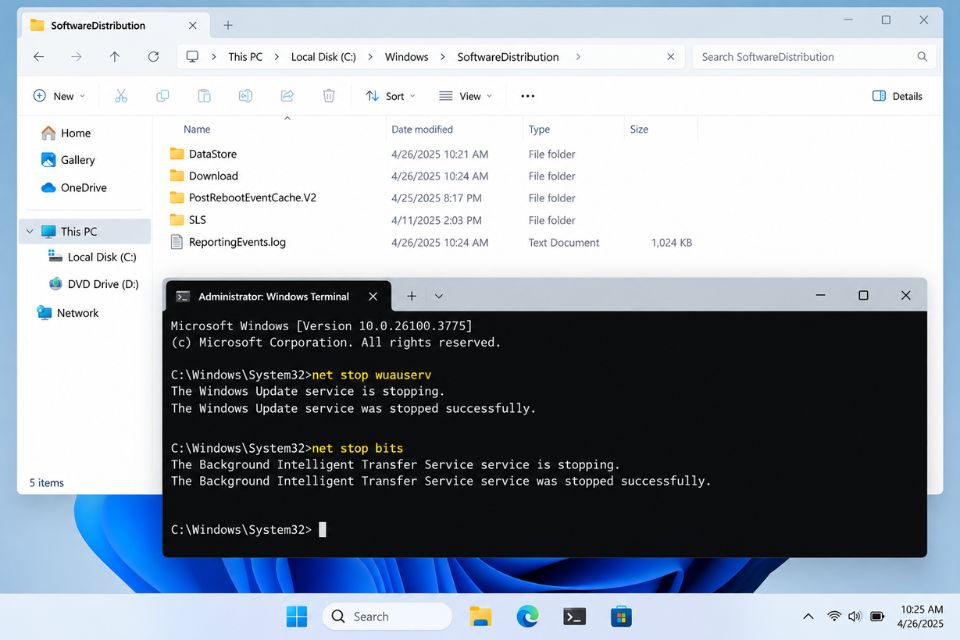Toggle the Details pane
This screenshot has height=640, width=960.
(x=897, y=96)
